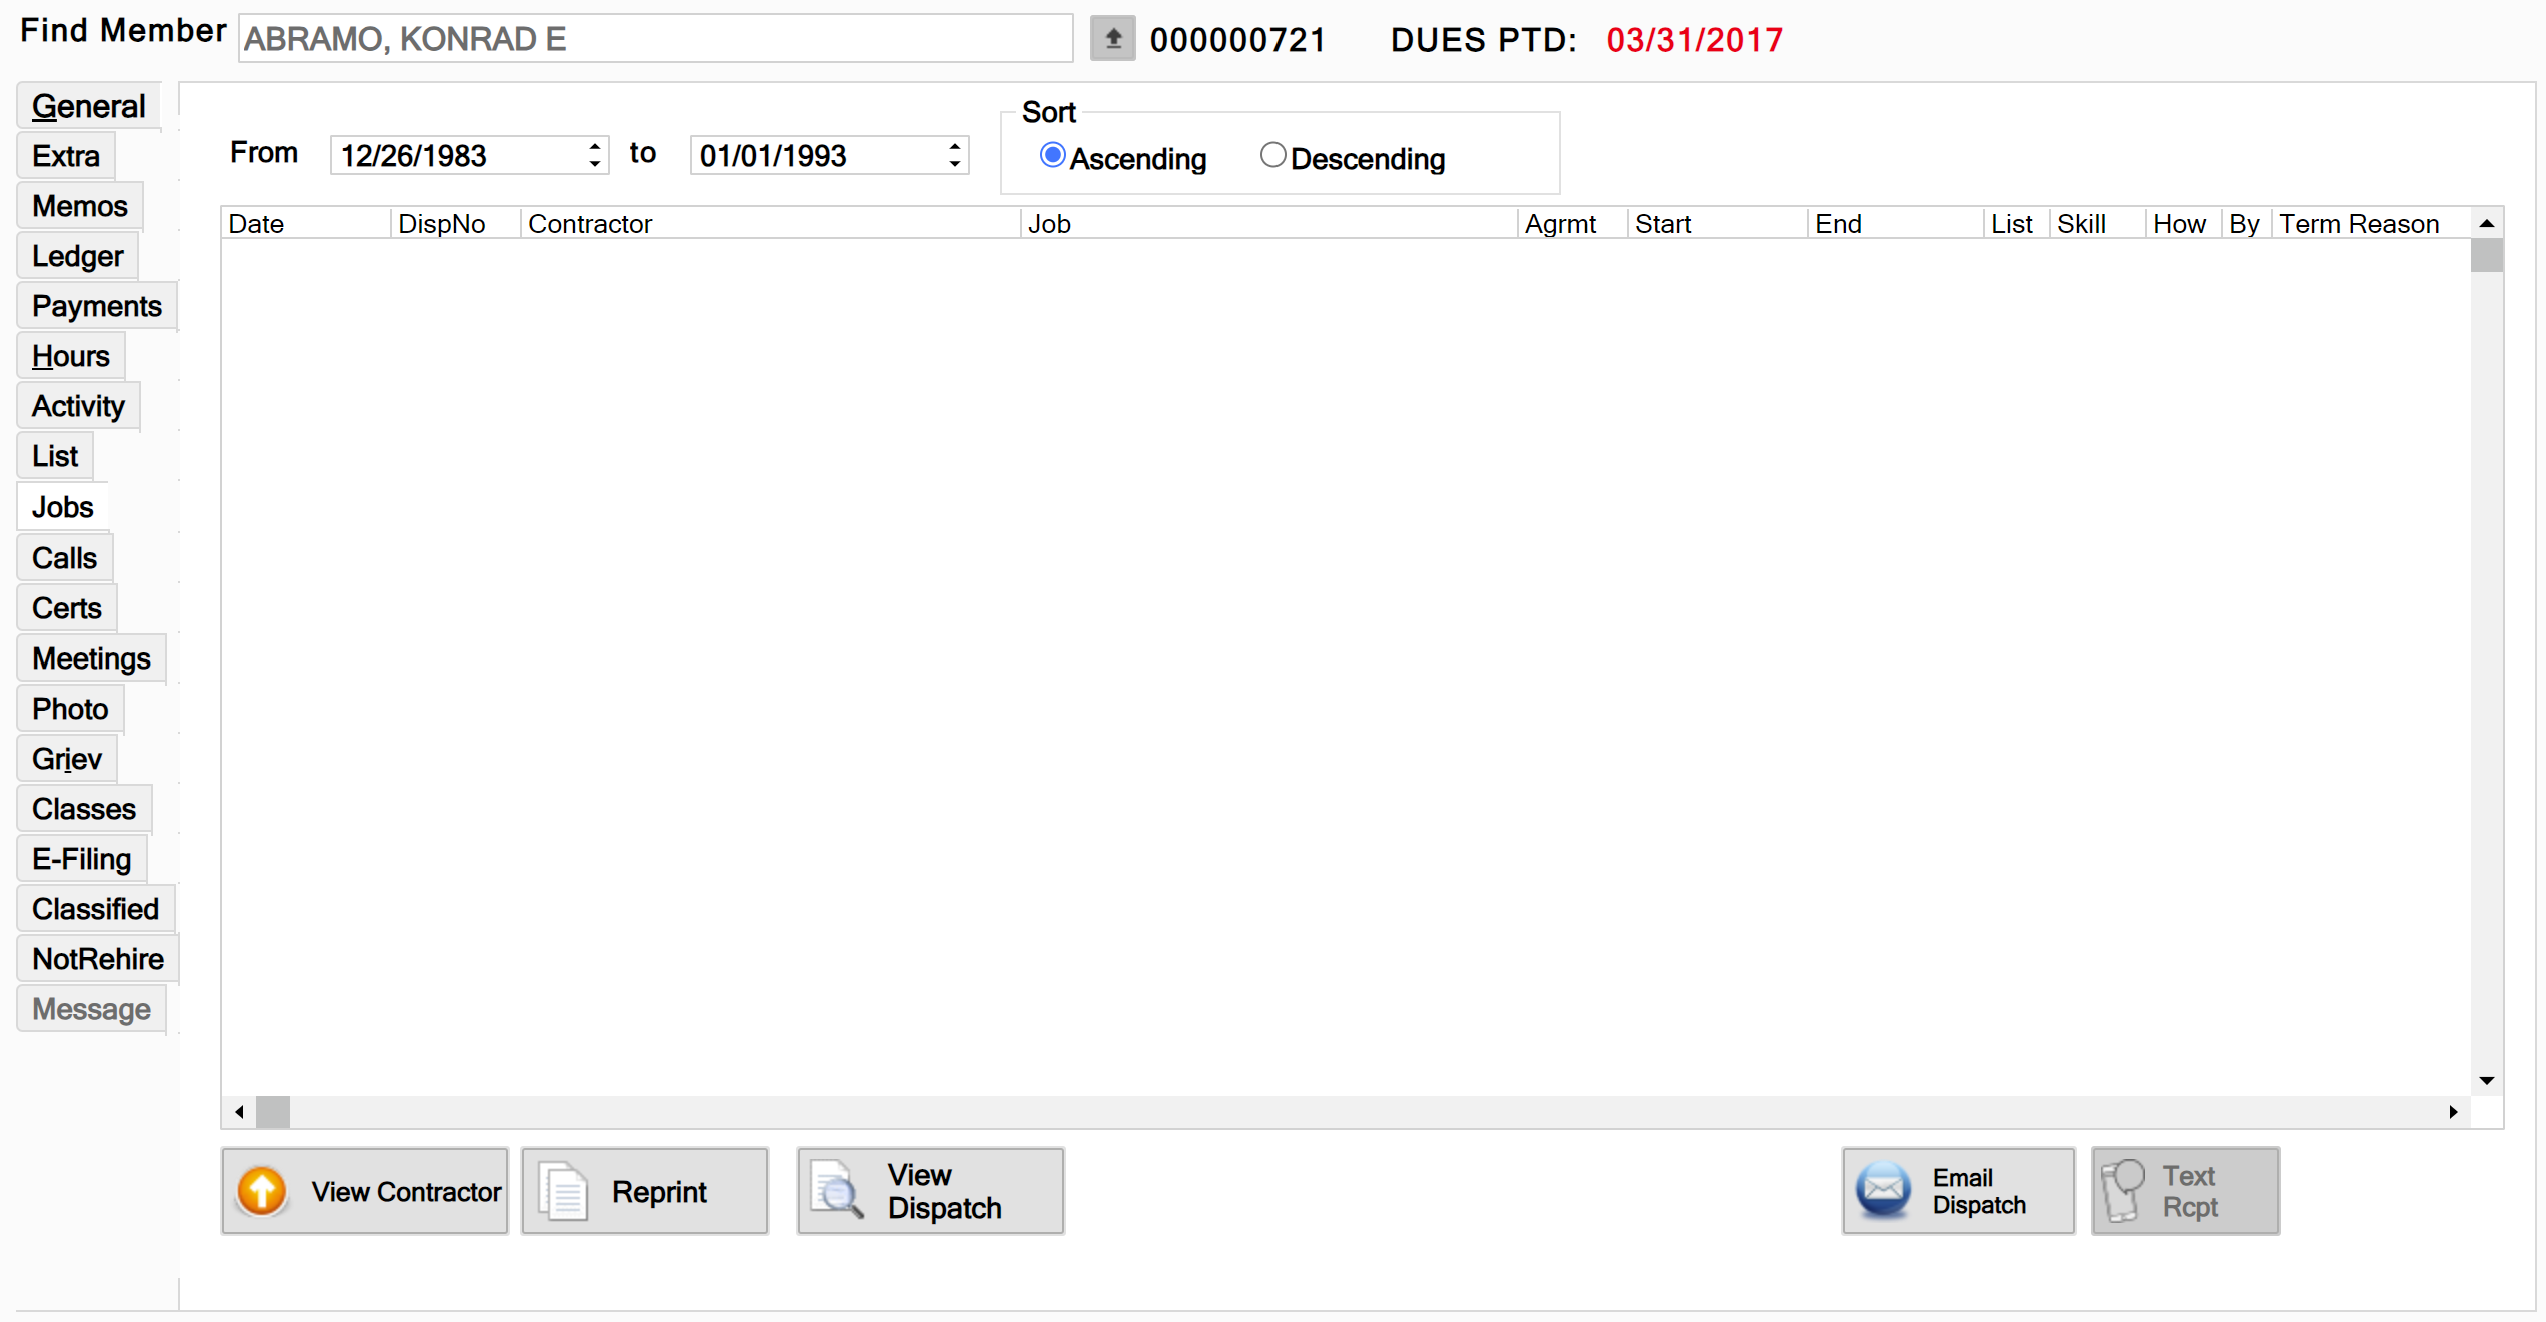
Task: Click the Reprint document icon
Action: [564, 1191]
